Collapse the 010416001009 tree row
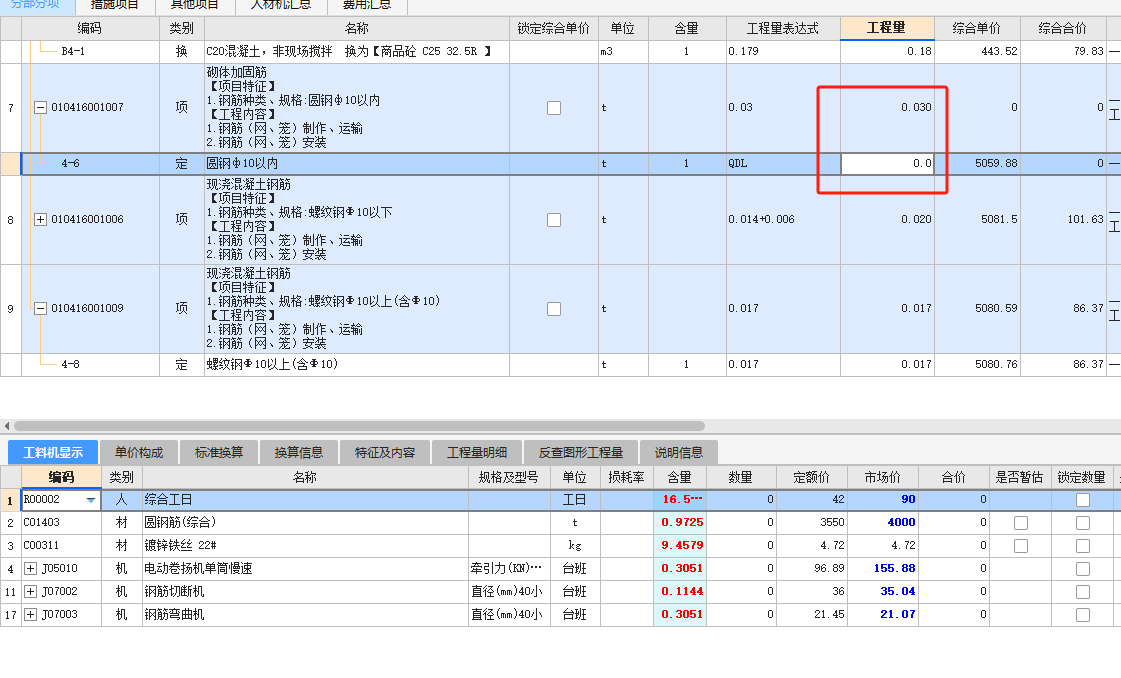Viewport: 1121px width, 678px height. (x=41, y=308)
